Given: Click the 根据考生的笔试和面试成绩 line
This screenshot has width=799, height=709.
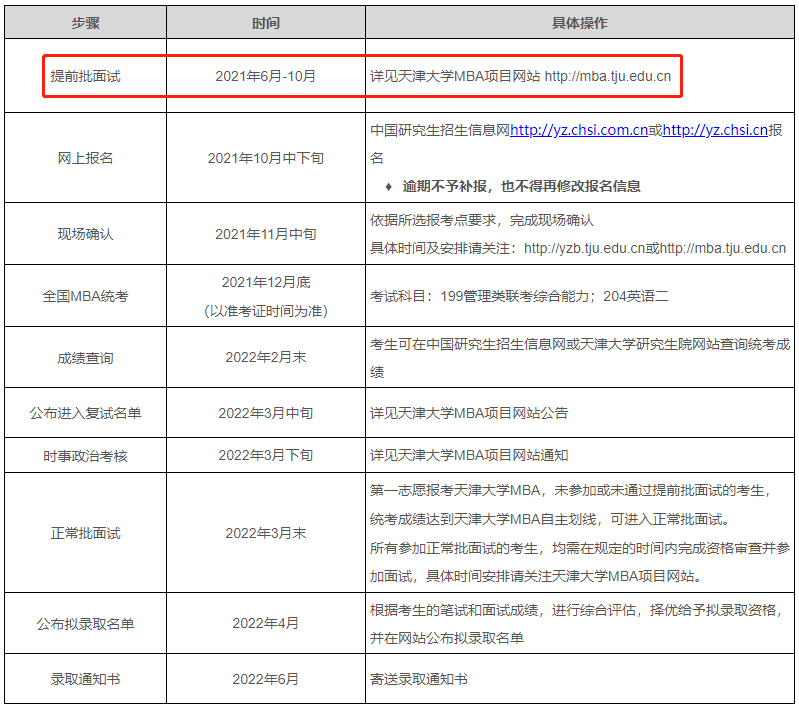Looking at the screenshot, I should click(576, 610).
